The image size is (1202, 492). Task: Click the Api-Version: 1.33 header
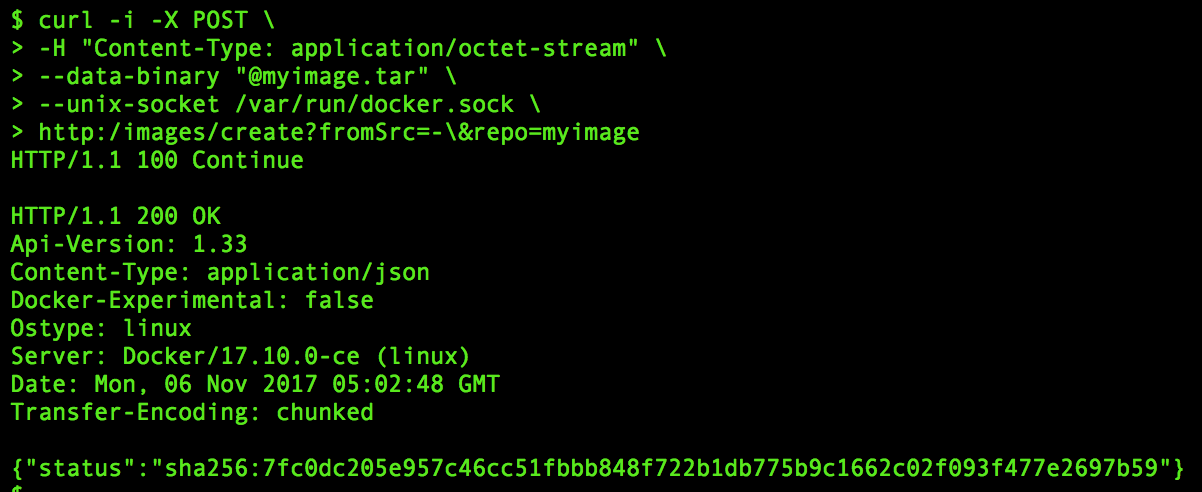pyautogui.click(x=129, y=244)
